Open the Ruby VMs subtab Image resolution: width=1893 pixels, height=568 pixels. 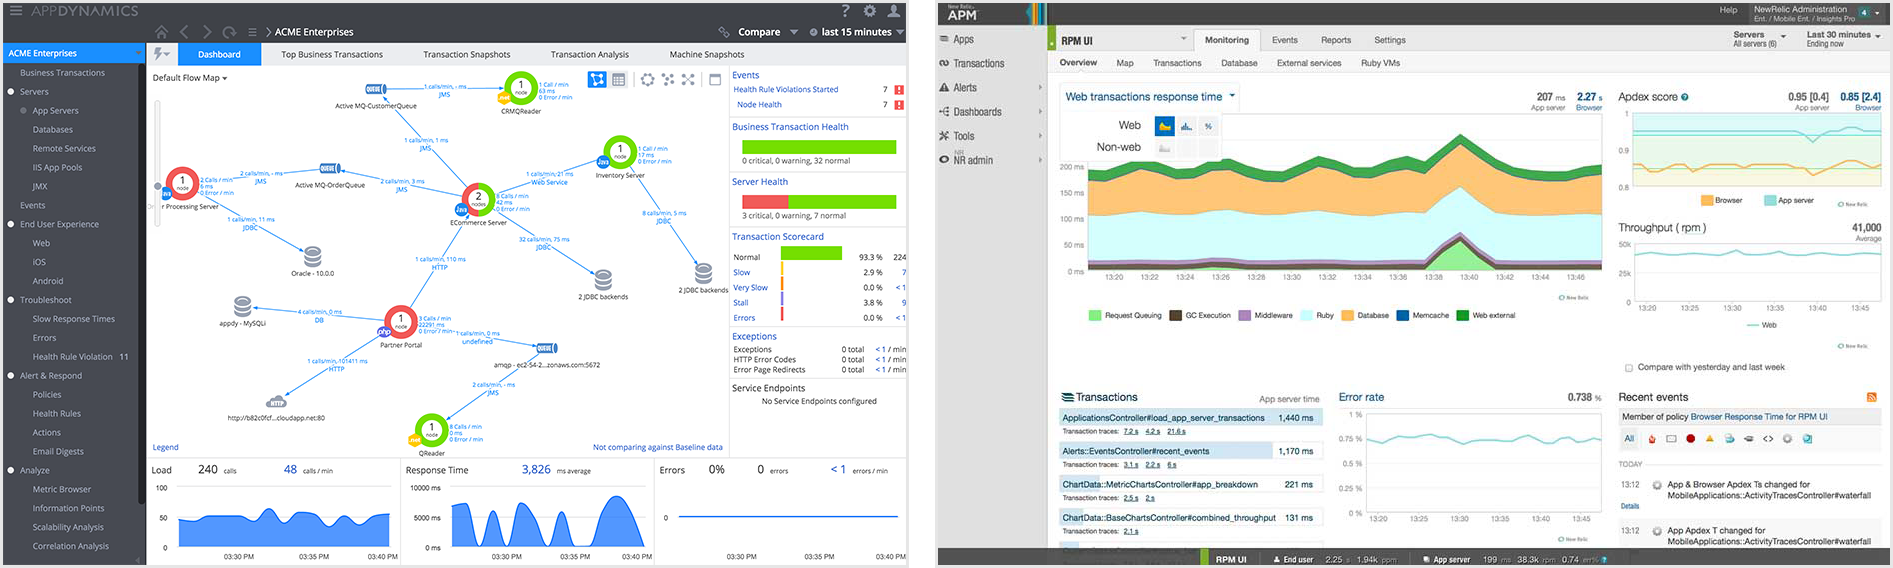pyautogui.click(x=1380, y=63)
